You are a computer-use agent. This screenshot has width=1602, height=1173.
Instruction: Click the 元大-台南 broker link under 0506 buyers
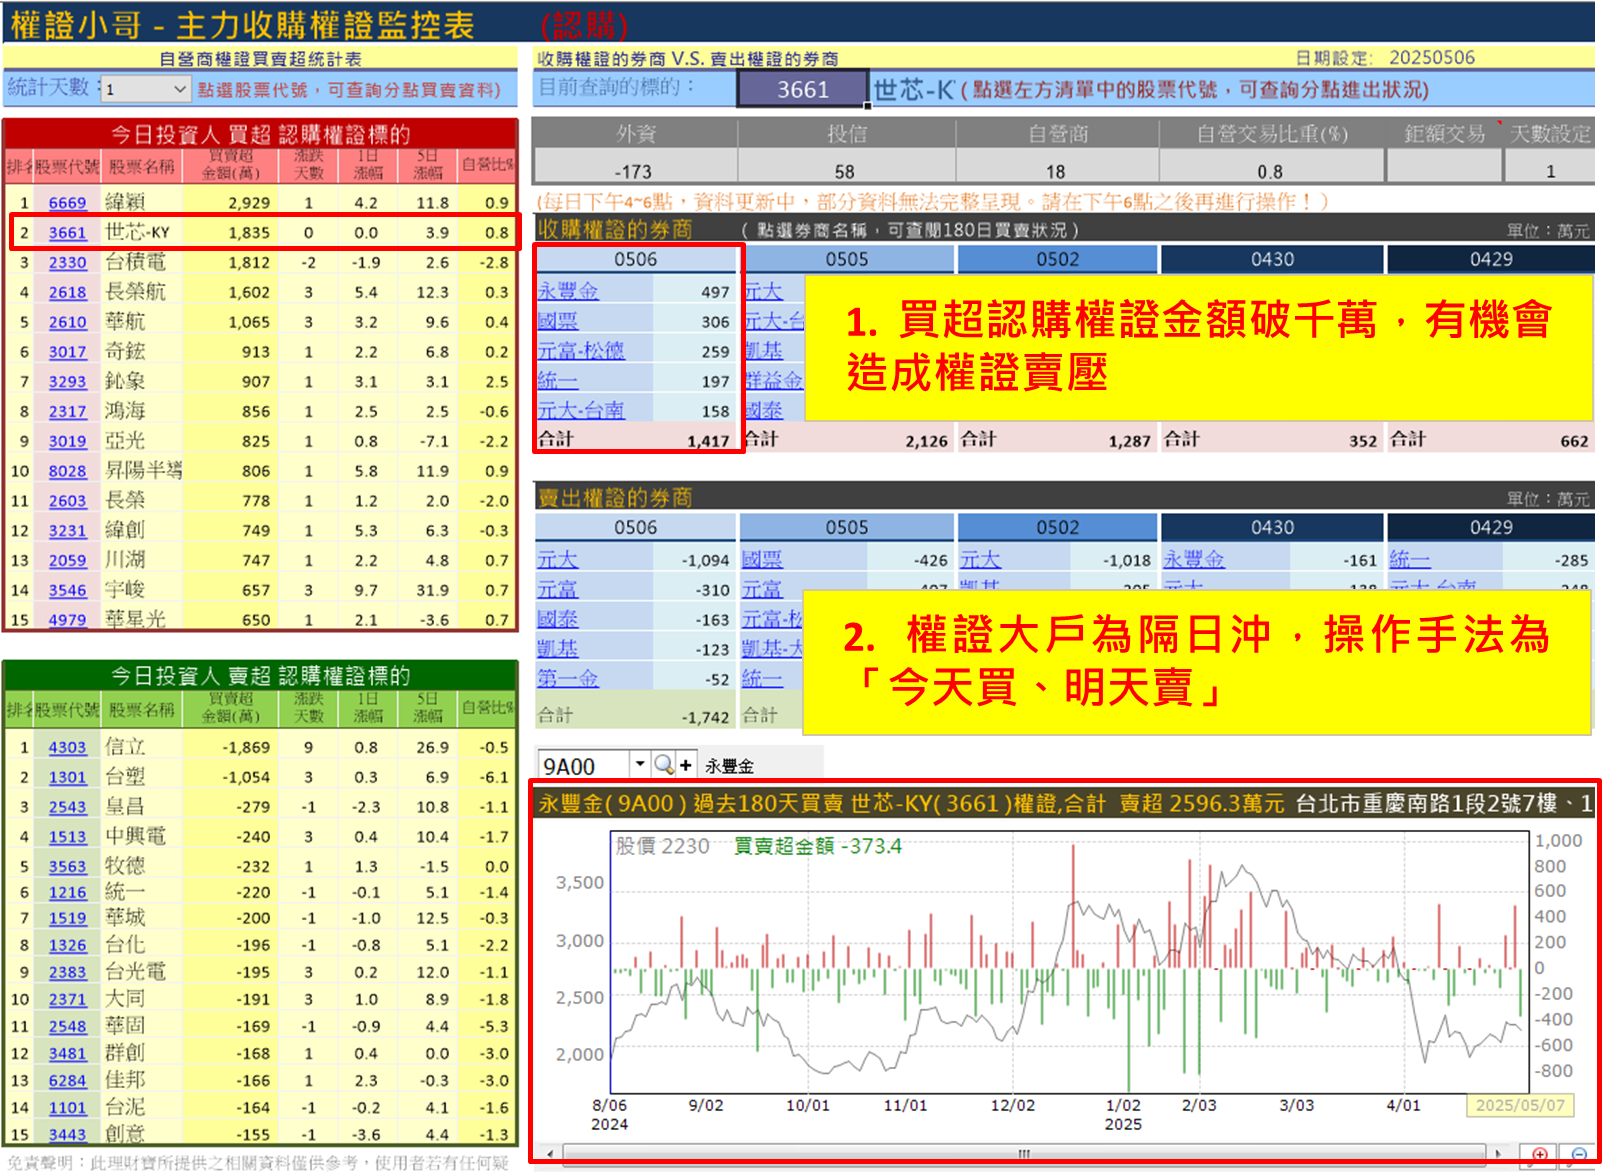coord(581,410)
